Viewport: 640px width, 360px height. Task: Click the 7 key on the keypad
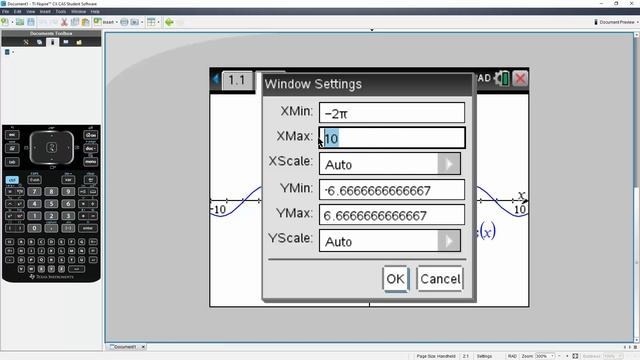pyautogui.click(x=34, y=191)
